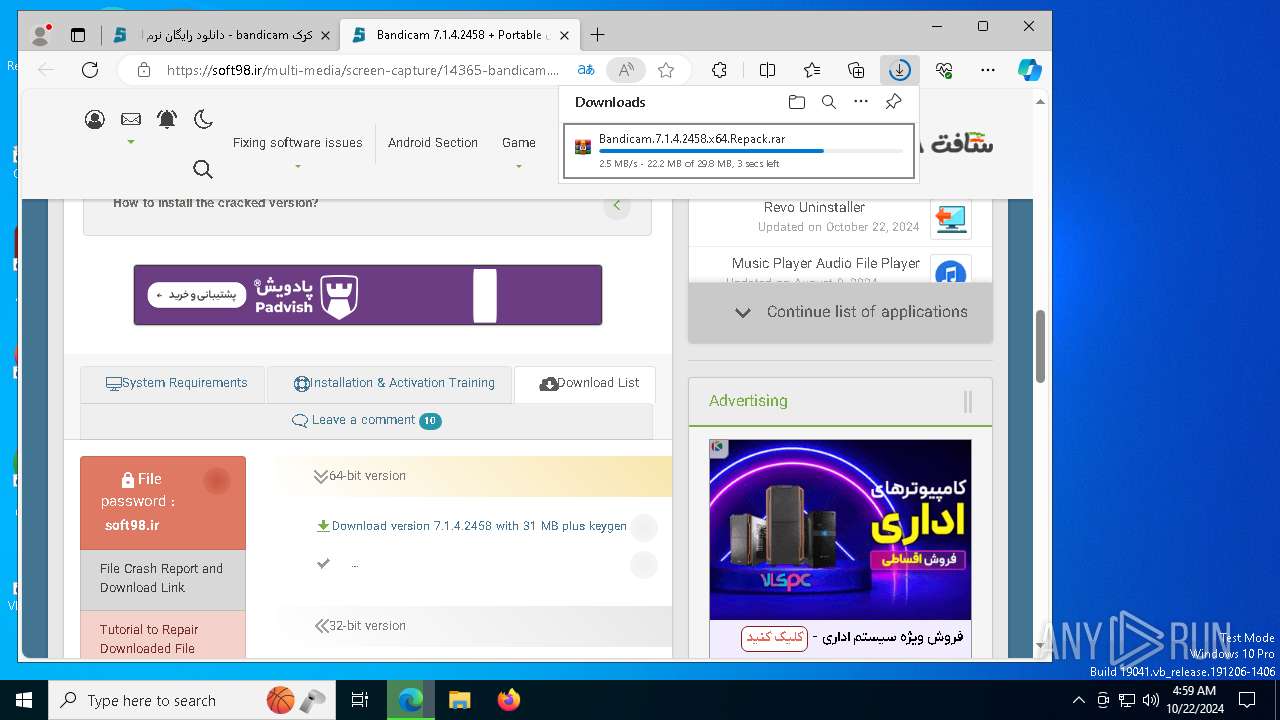Open the Leave a comment tab

coord(366,421)
